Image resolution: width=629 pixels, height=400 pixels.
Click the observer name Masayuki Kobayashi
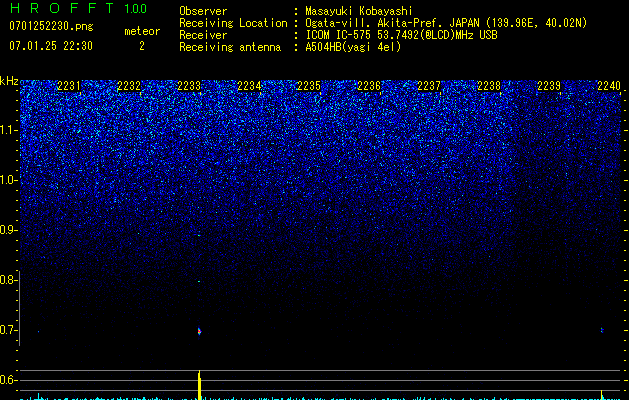[359, 11]
